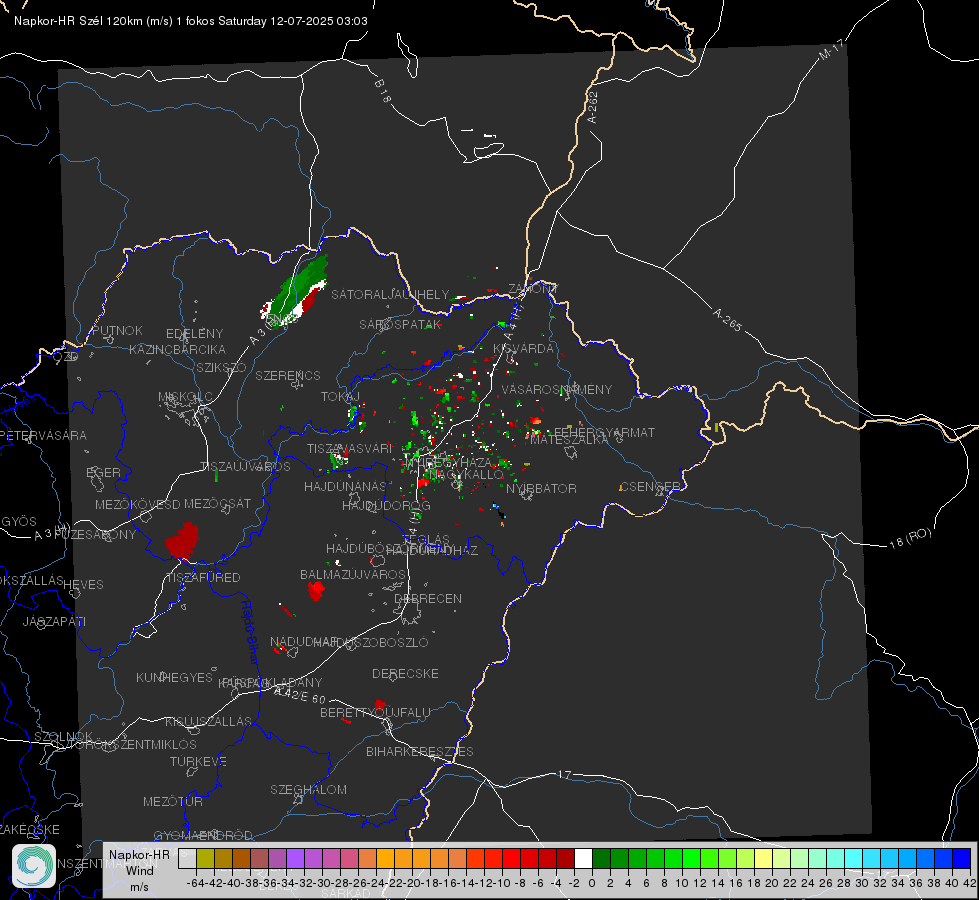Screen dimensions: 979x900
Task: Select the PUTNOK city label
Action: [117, 330]
